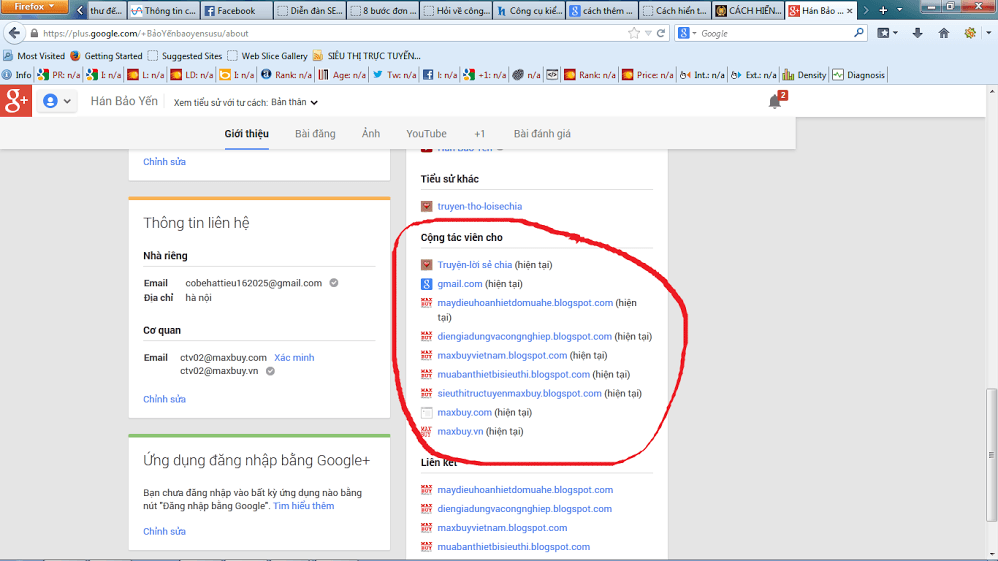The height and width of the screenshot is (561, 998).
Task: Switch to the CÁCH HIỂN... tab
Action: pos(748,11)
